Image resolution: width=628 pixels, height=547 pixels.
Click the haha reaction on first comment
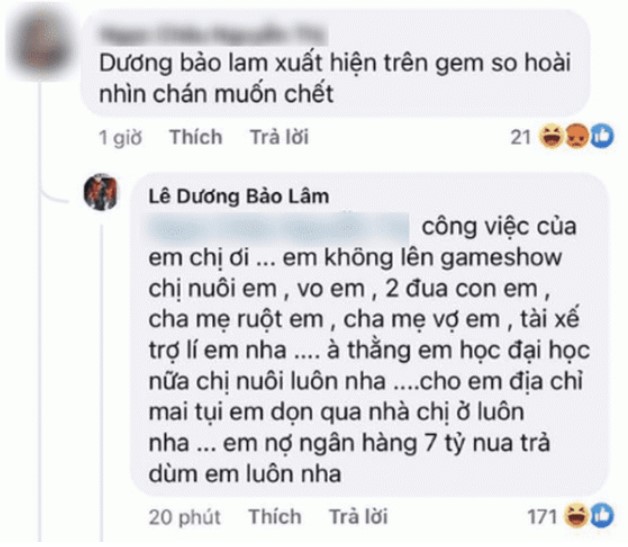[x=552, y=136]
